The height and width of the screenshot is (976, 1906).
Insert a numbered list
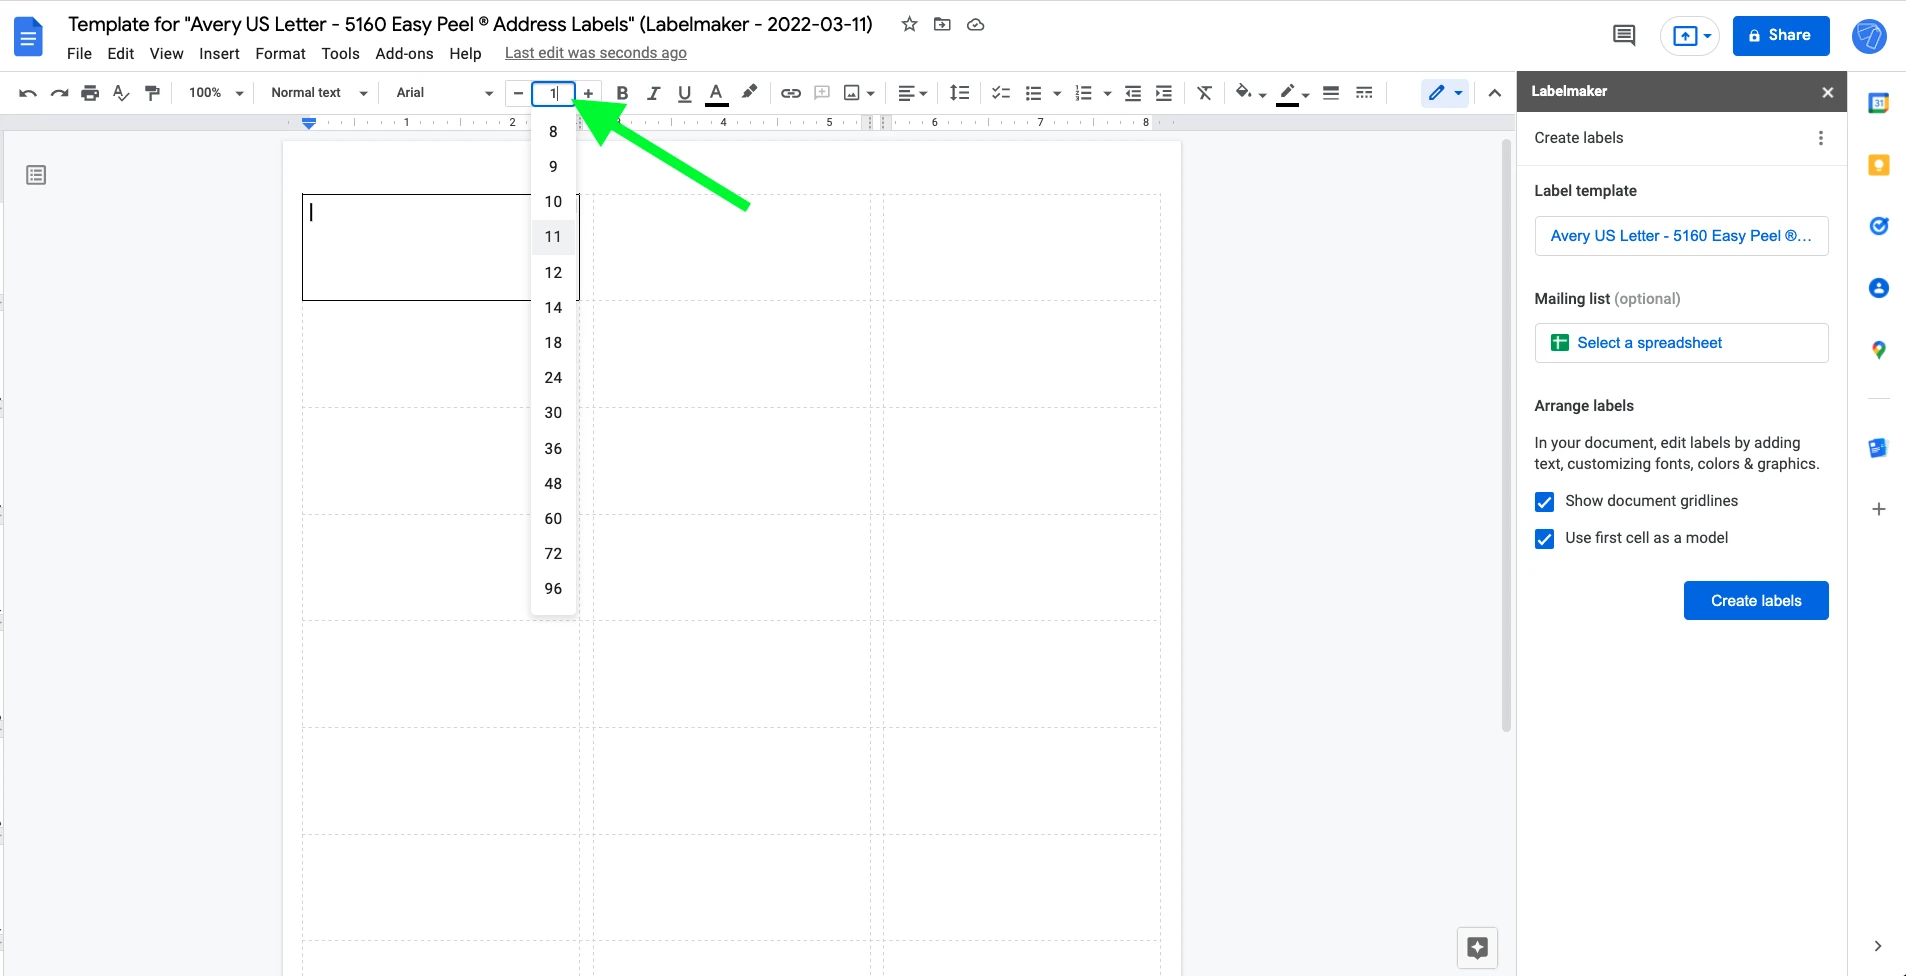pyautogui.click(x=1083, y=93)
